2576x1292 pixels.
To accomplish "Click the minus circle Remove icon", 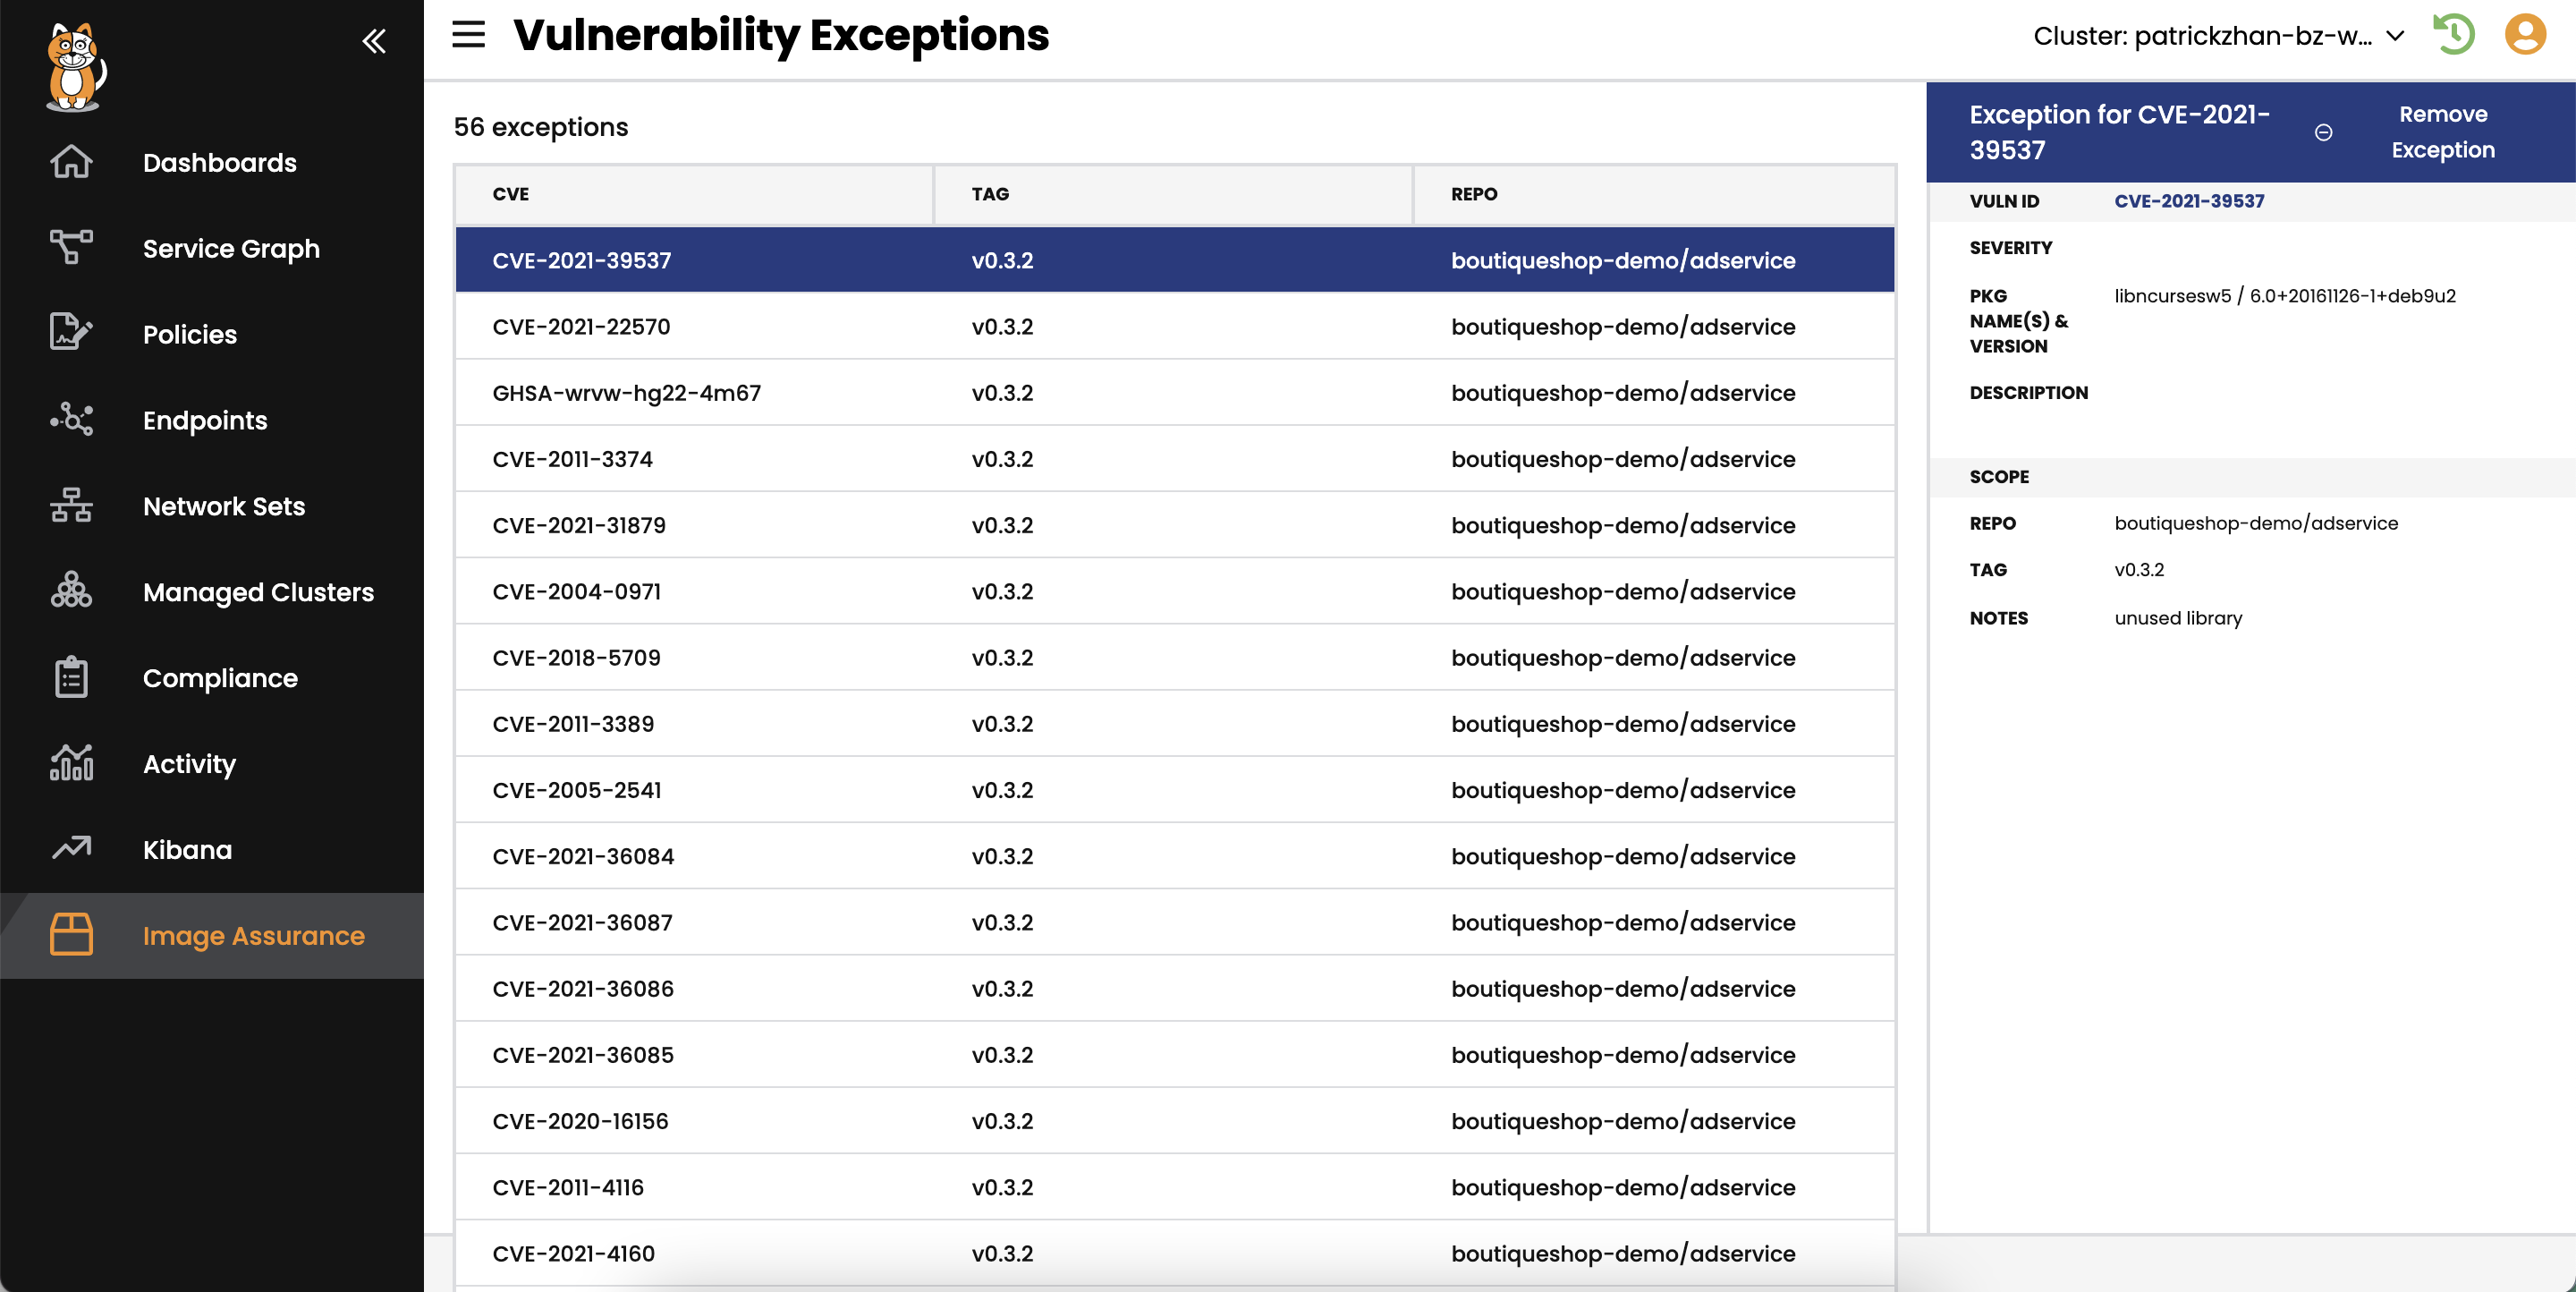I will [x=2324, y=132].
